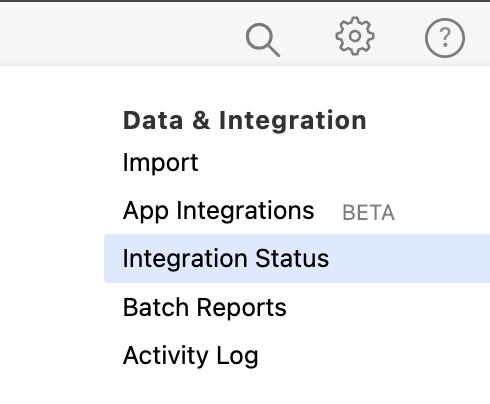Click the cog wheel in the header bar
Screen dimensions: 490x404
pos(355,36)
